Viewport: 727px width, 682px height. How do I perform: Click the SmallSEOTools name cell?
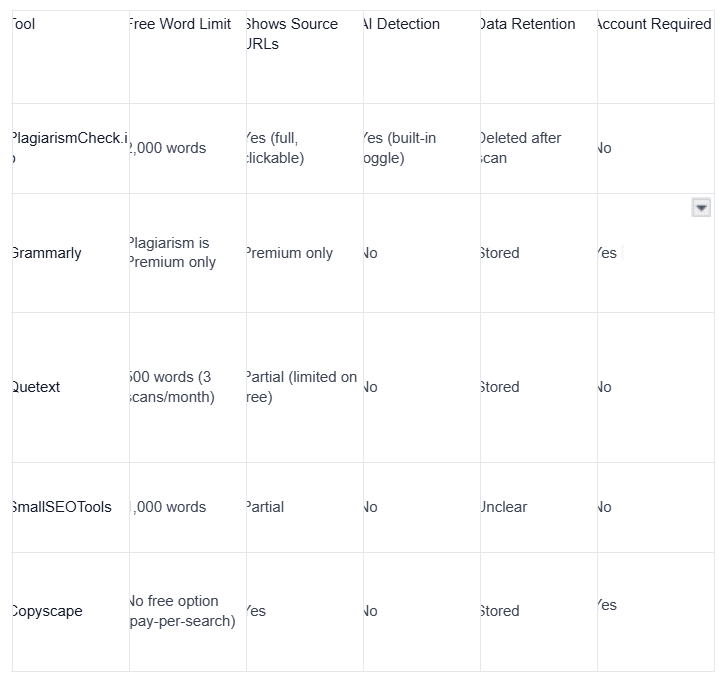(x=70, y=507)
